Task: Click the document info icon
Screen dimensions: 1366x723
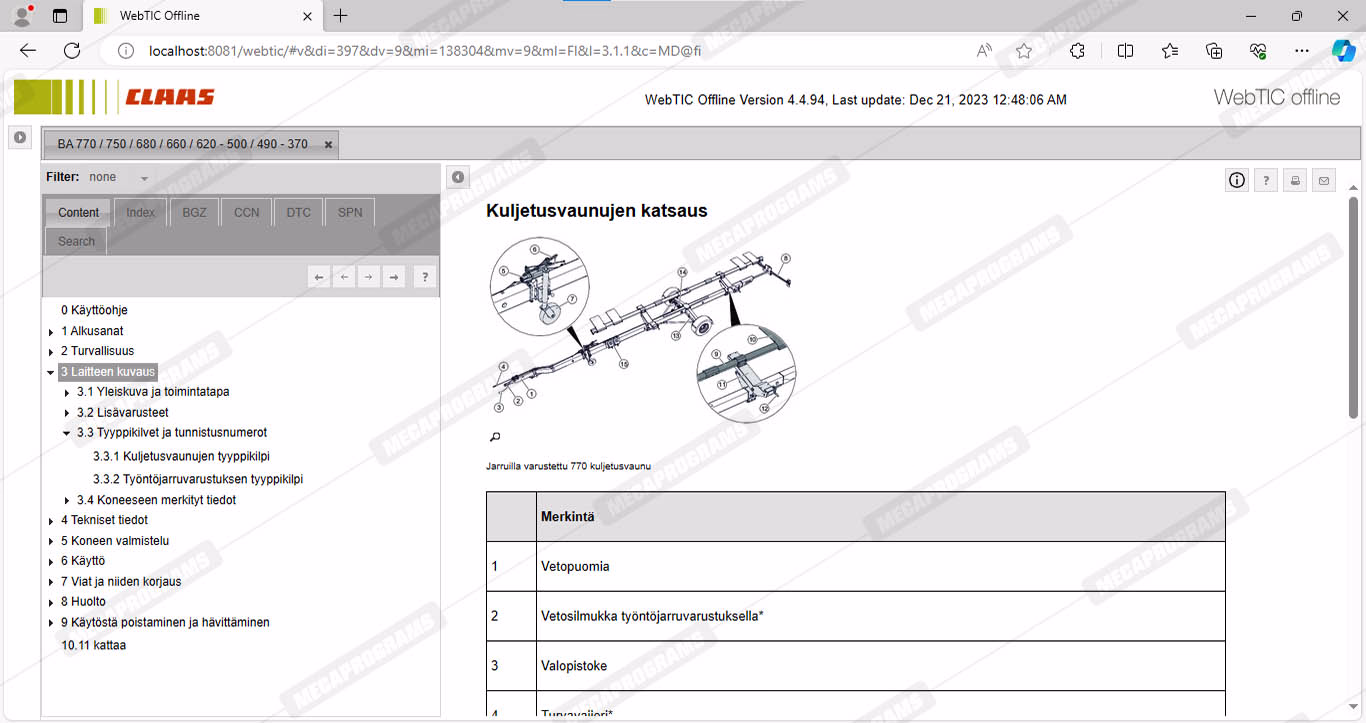Action: [1237, 180]
